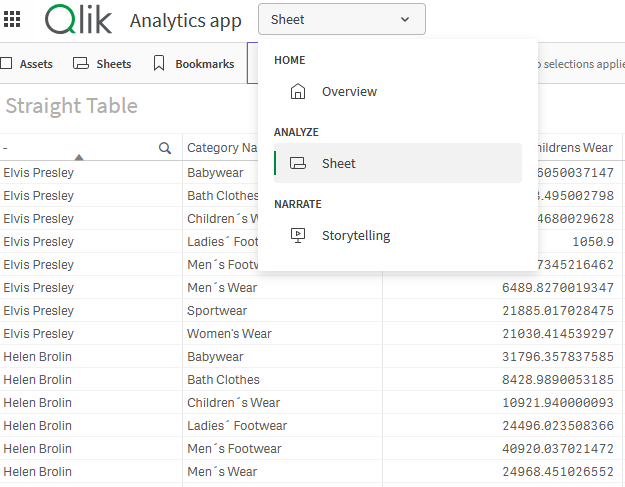Choose Storytelling from the Narrate section
Viewport: 625px width, 487px height.
(x=355, y=236)
